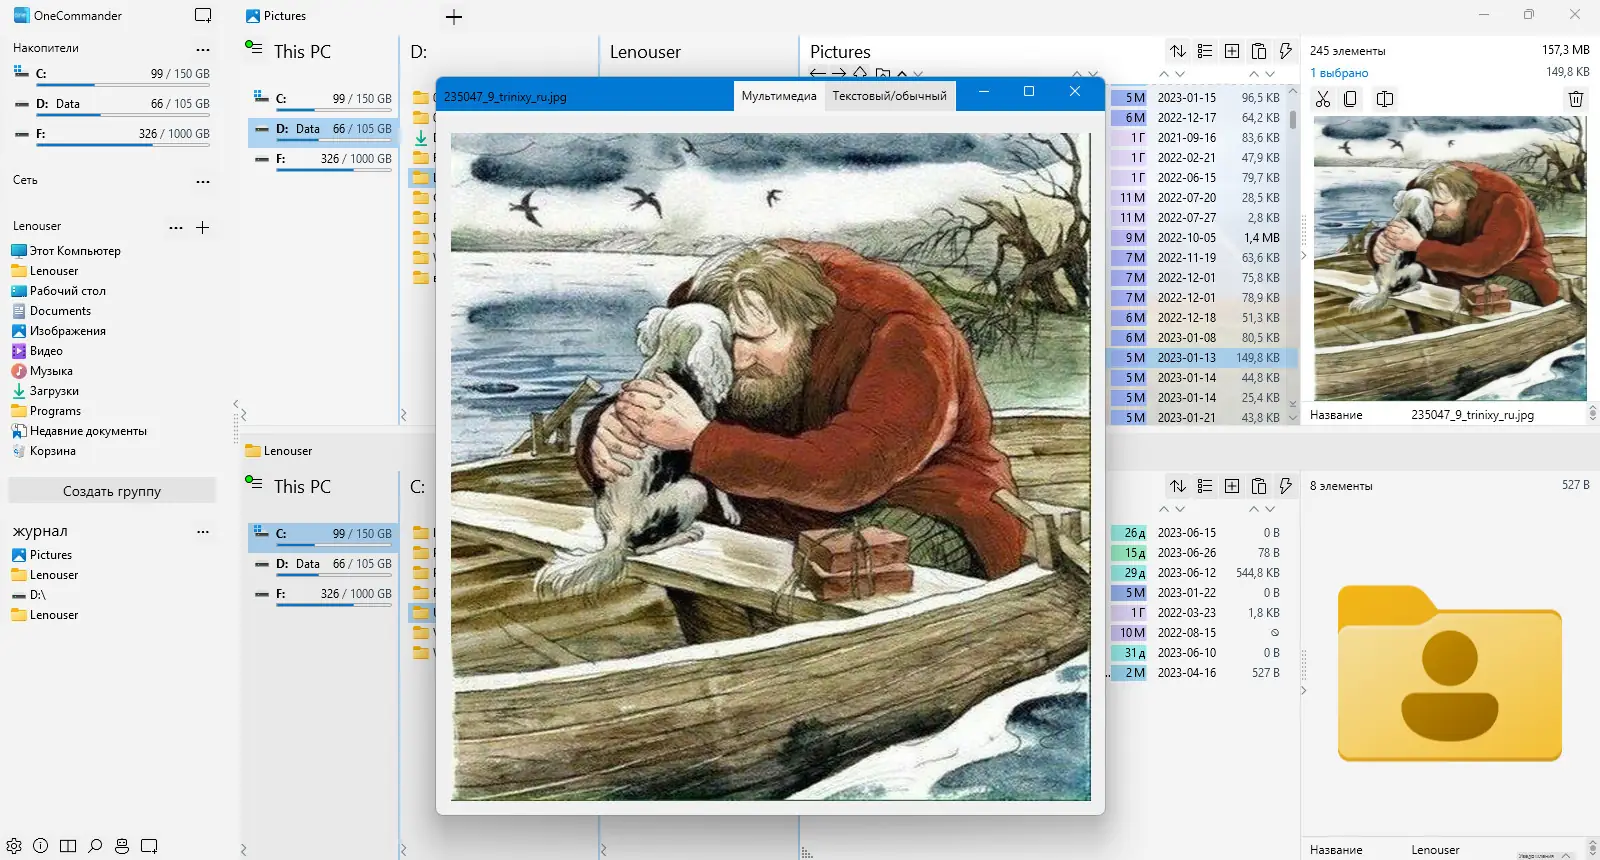Open Documents in favorites
The width and height of the screenshot is (1600, 860).
tap(51, 311)
